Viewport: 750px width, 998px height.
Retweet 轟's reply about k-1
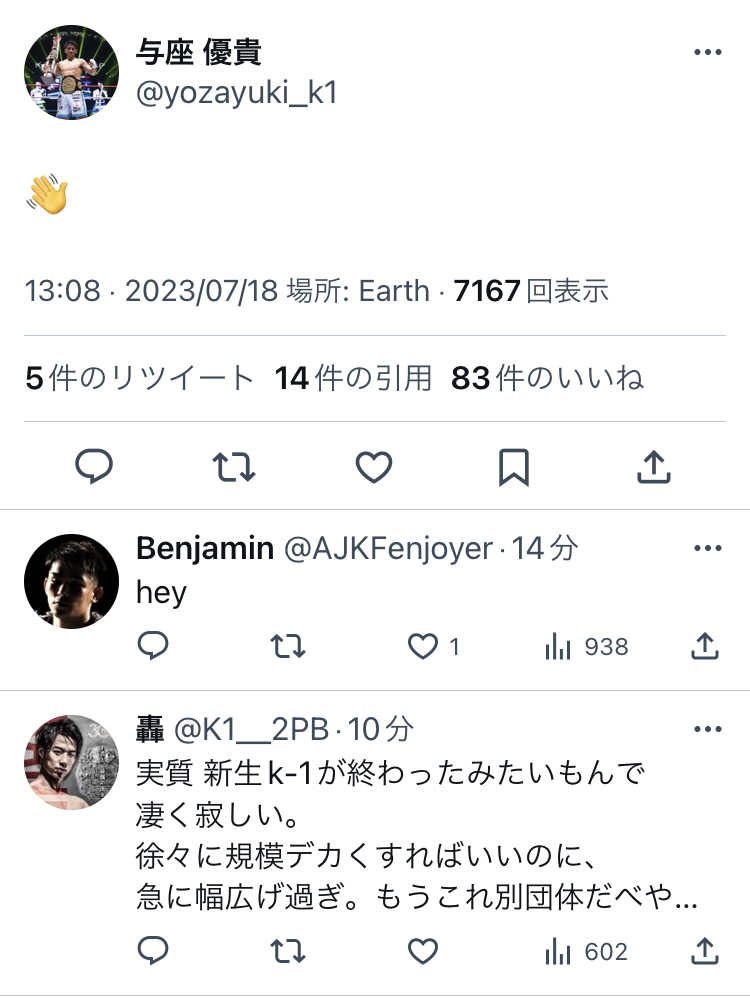point(288,951)
